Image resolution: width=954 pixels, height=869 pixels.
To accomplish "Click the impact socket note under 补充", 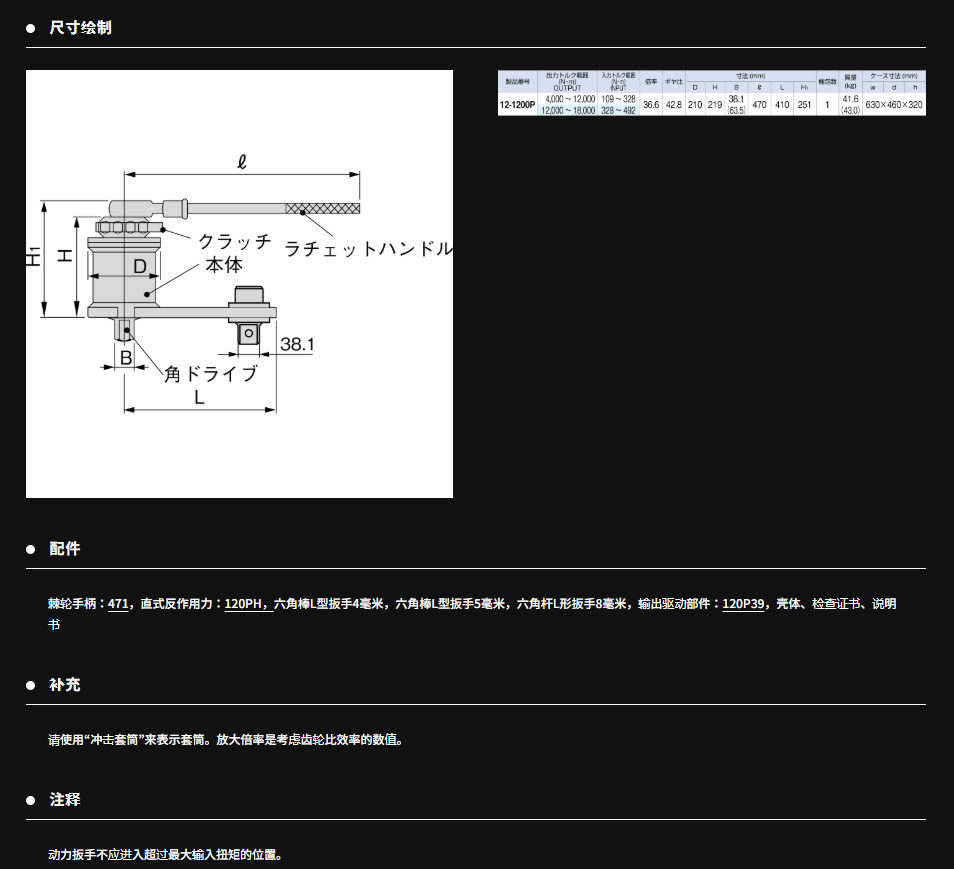I will [x=225, y=740].
